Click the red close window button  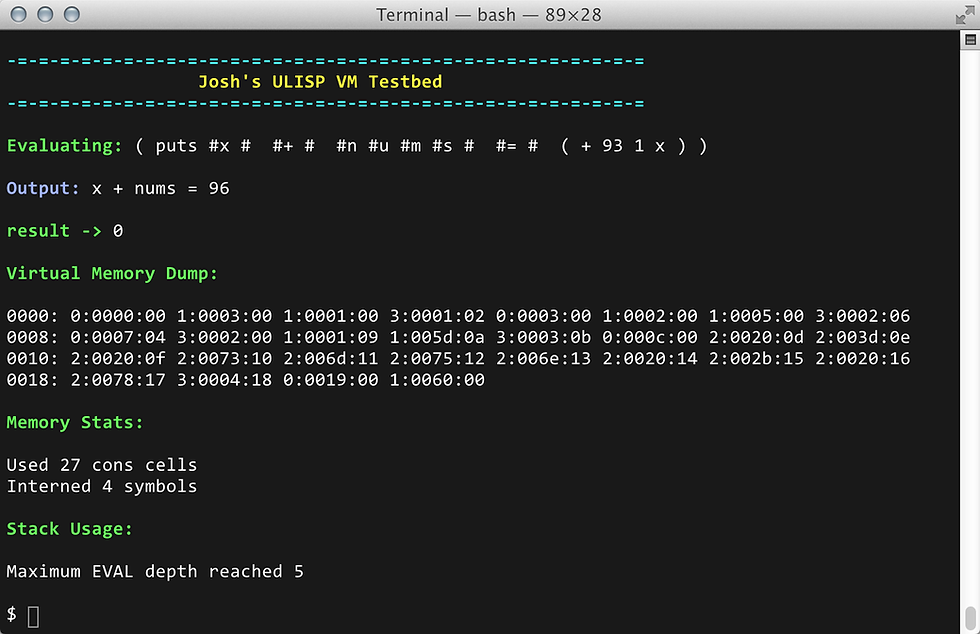19,14
